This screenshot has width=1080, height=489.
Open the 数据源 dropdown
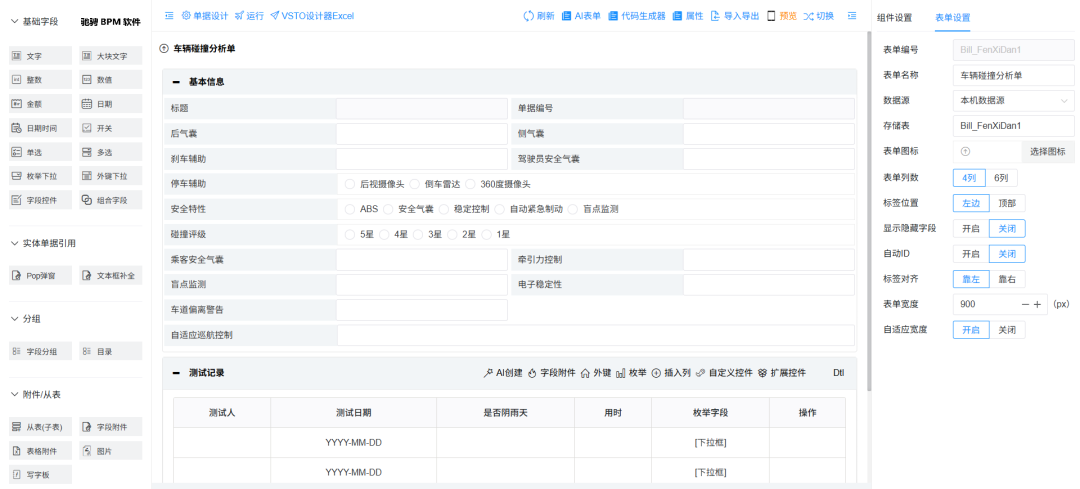(1014, 101)
